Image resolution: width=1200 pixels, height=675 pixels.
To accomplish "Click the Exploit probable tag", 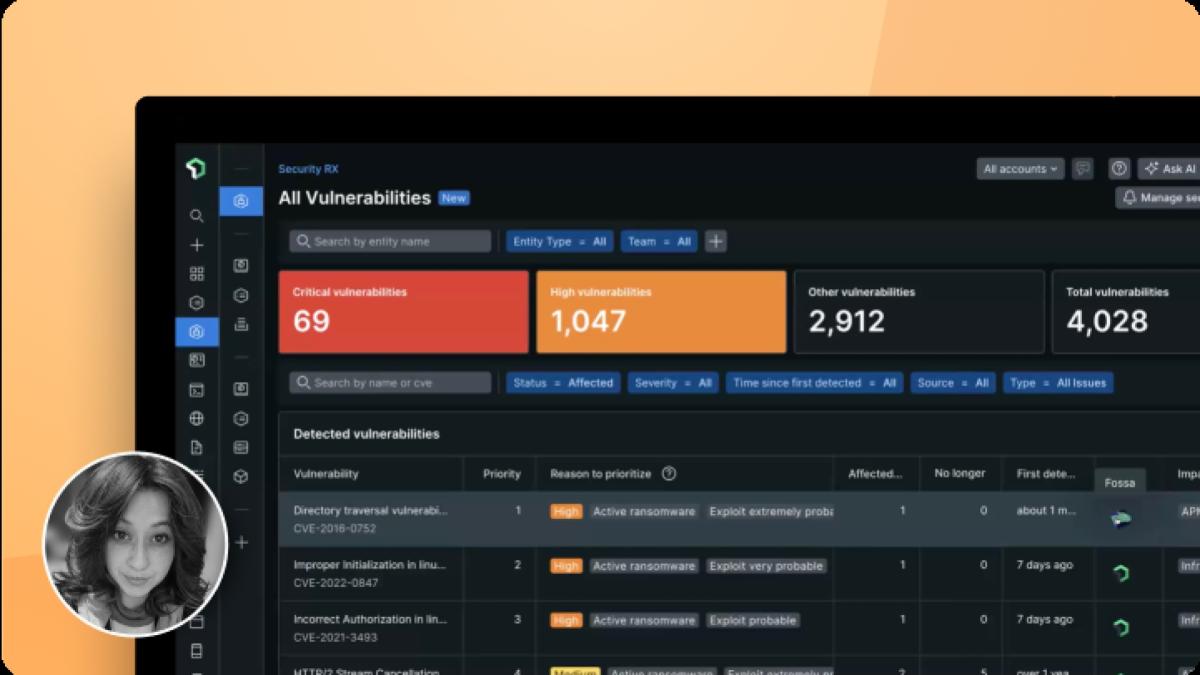I will tap(753, 620).
